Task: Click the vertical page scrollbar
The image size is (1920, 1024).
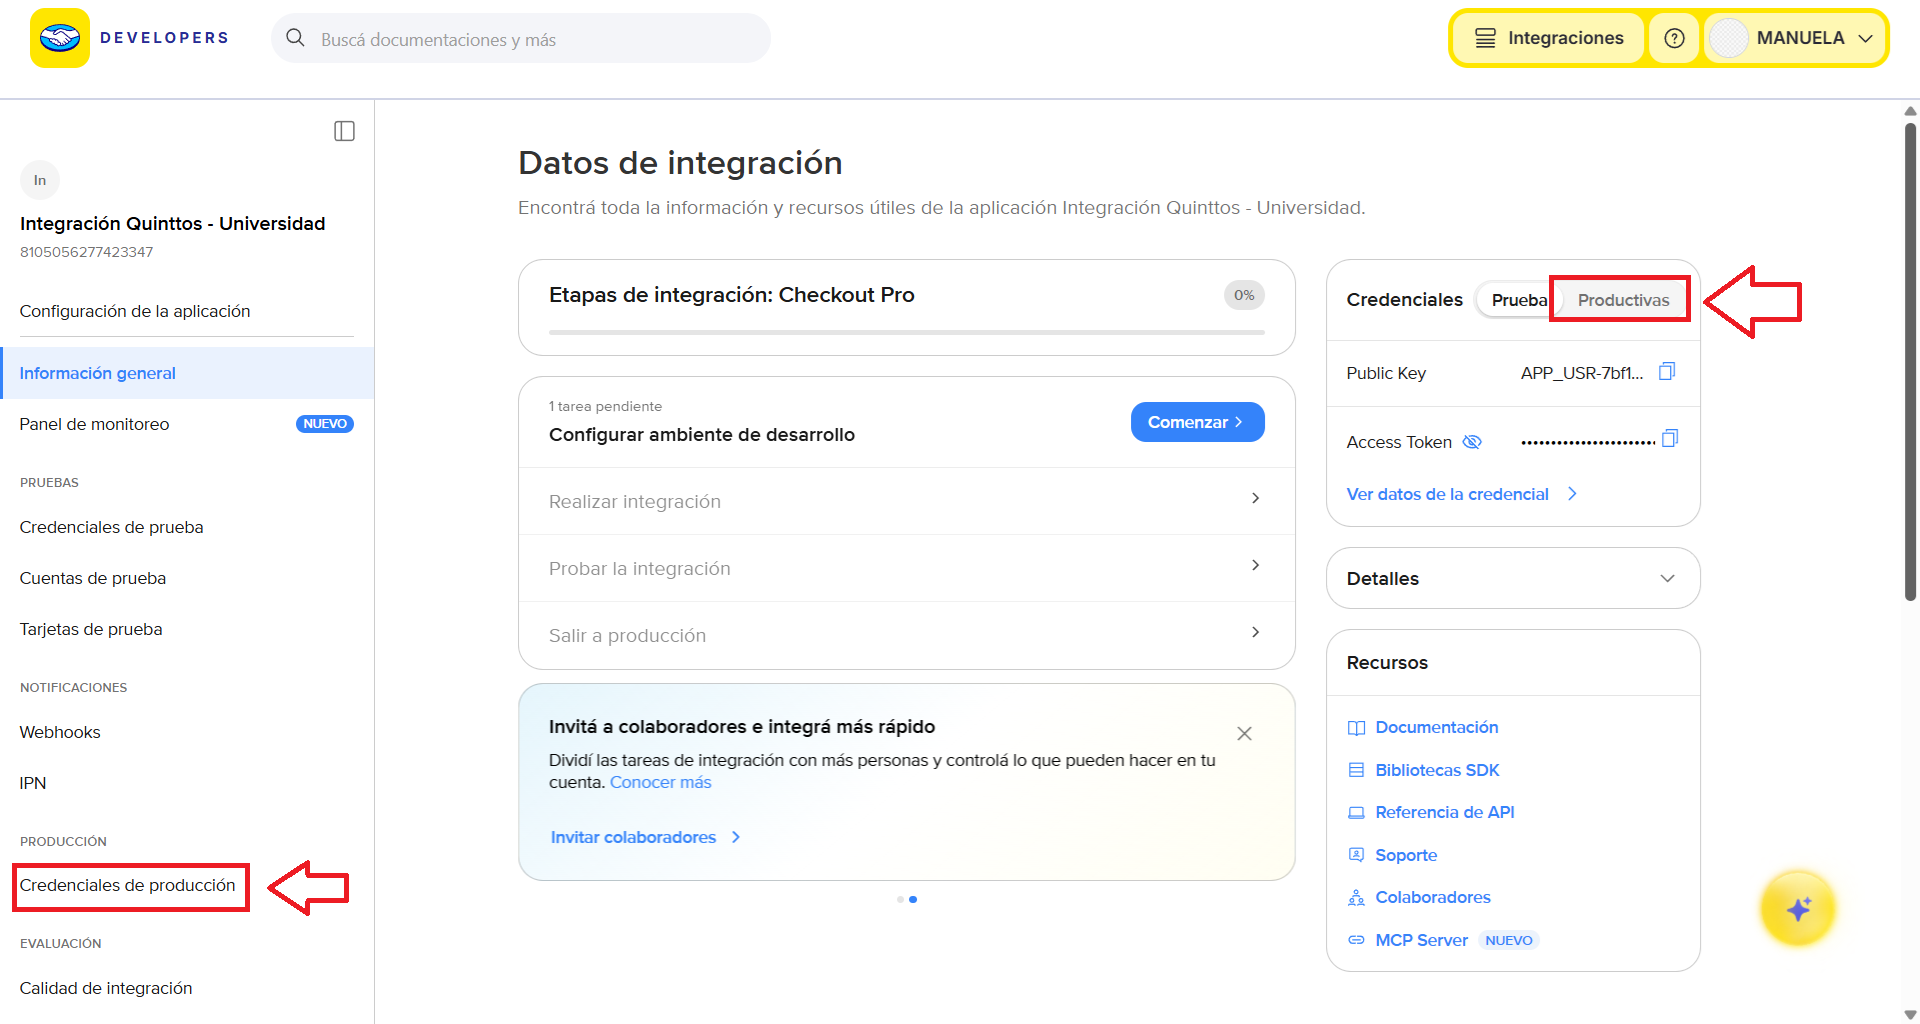Action: pos(1911,360)
